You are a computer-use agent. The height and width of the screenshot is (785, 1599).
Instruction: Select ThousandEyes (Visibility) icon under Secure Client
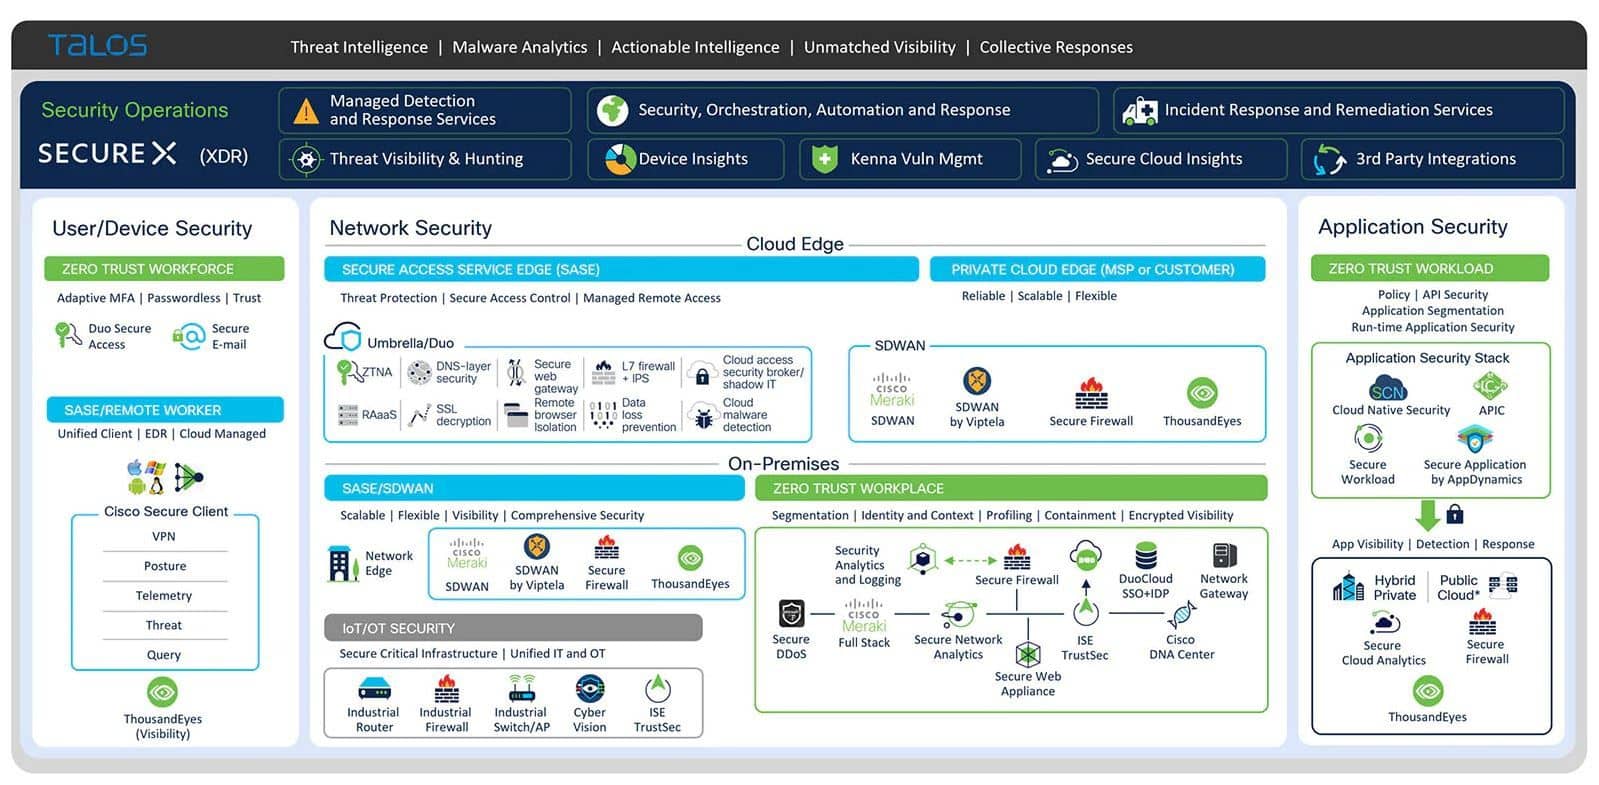[x=162, y=692]
